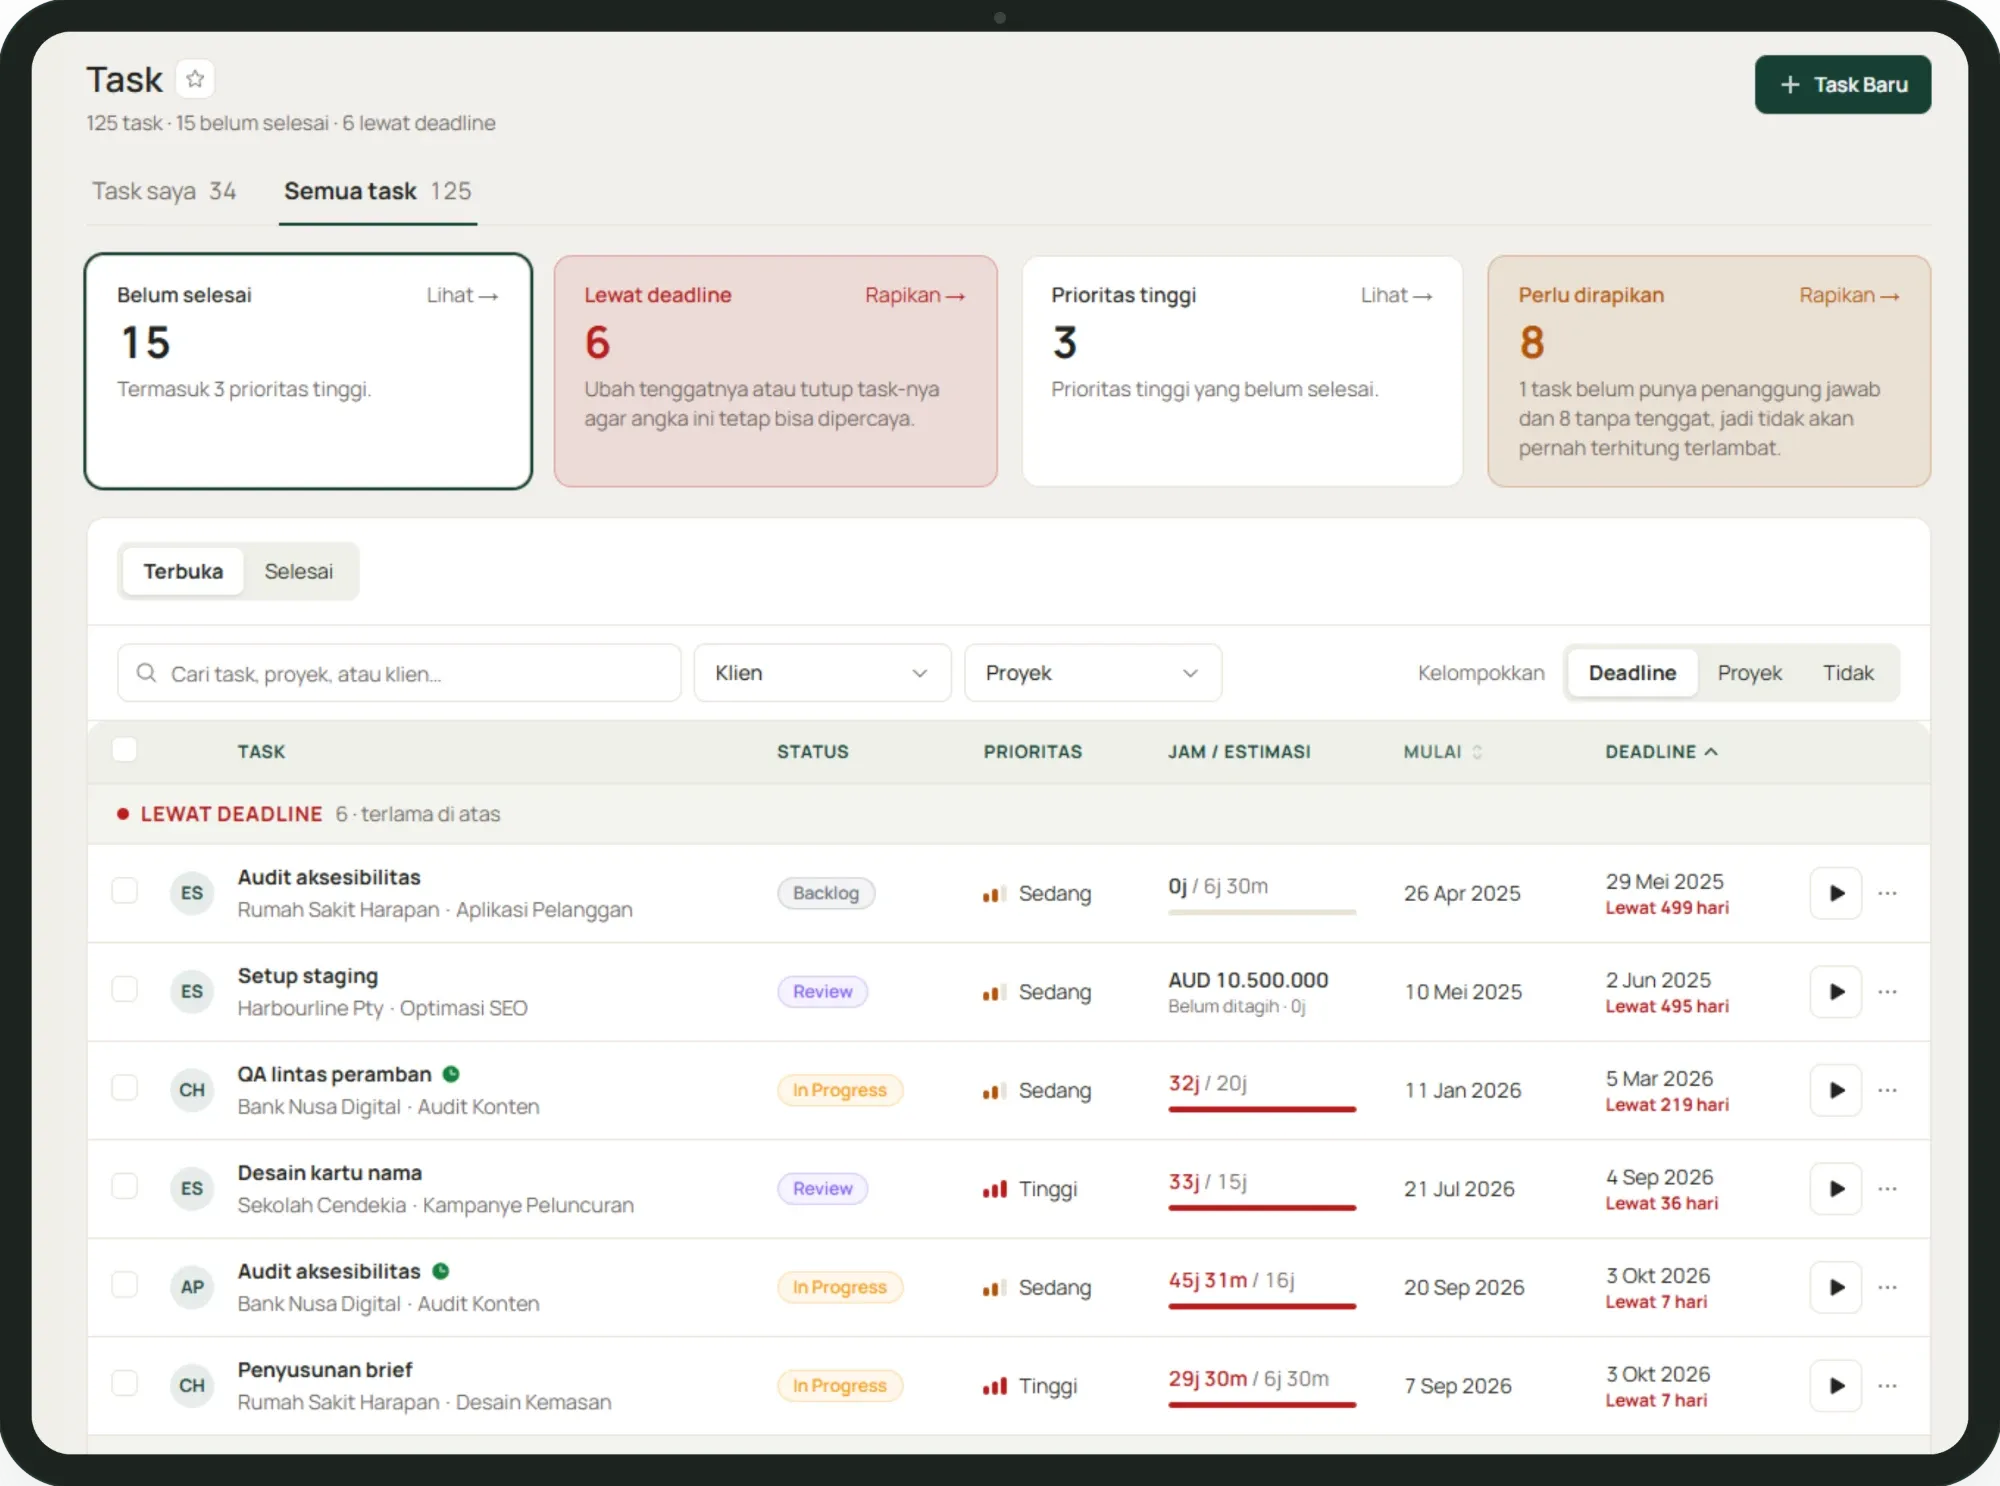Group tasks by Deadline
2000x1486 pixels.
click(1632, 673)
